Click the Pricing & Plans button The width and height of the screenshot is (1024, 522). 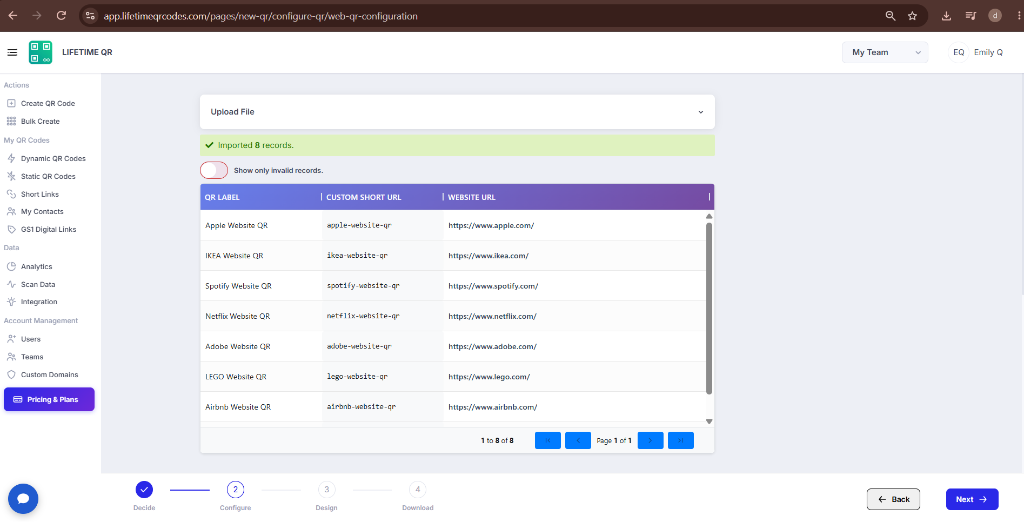[49, 399]
